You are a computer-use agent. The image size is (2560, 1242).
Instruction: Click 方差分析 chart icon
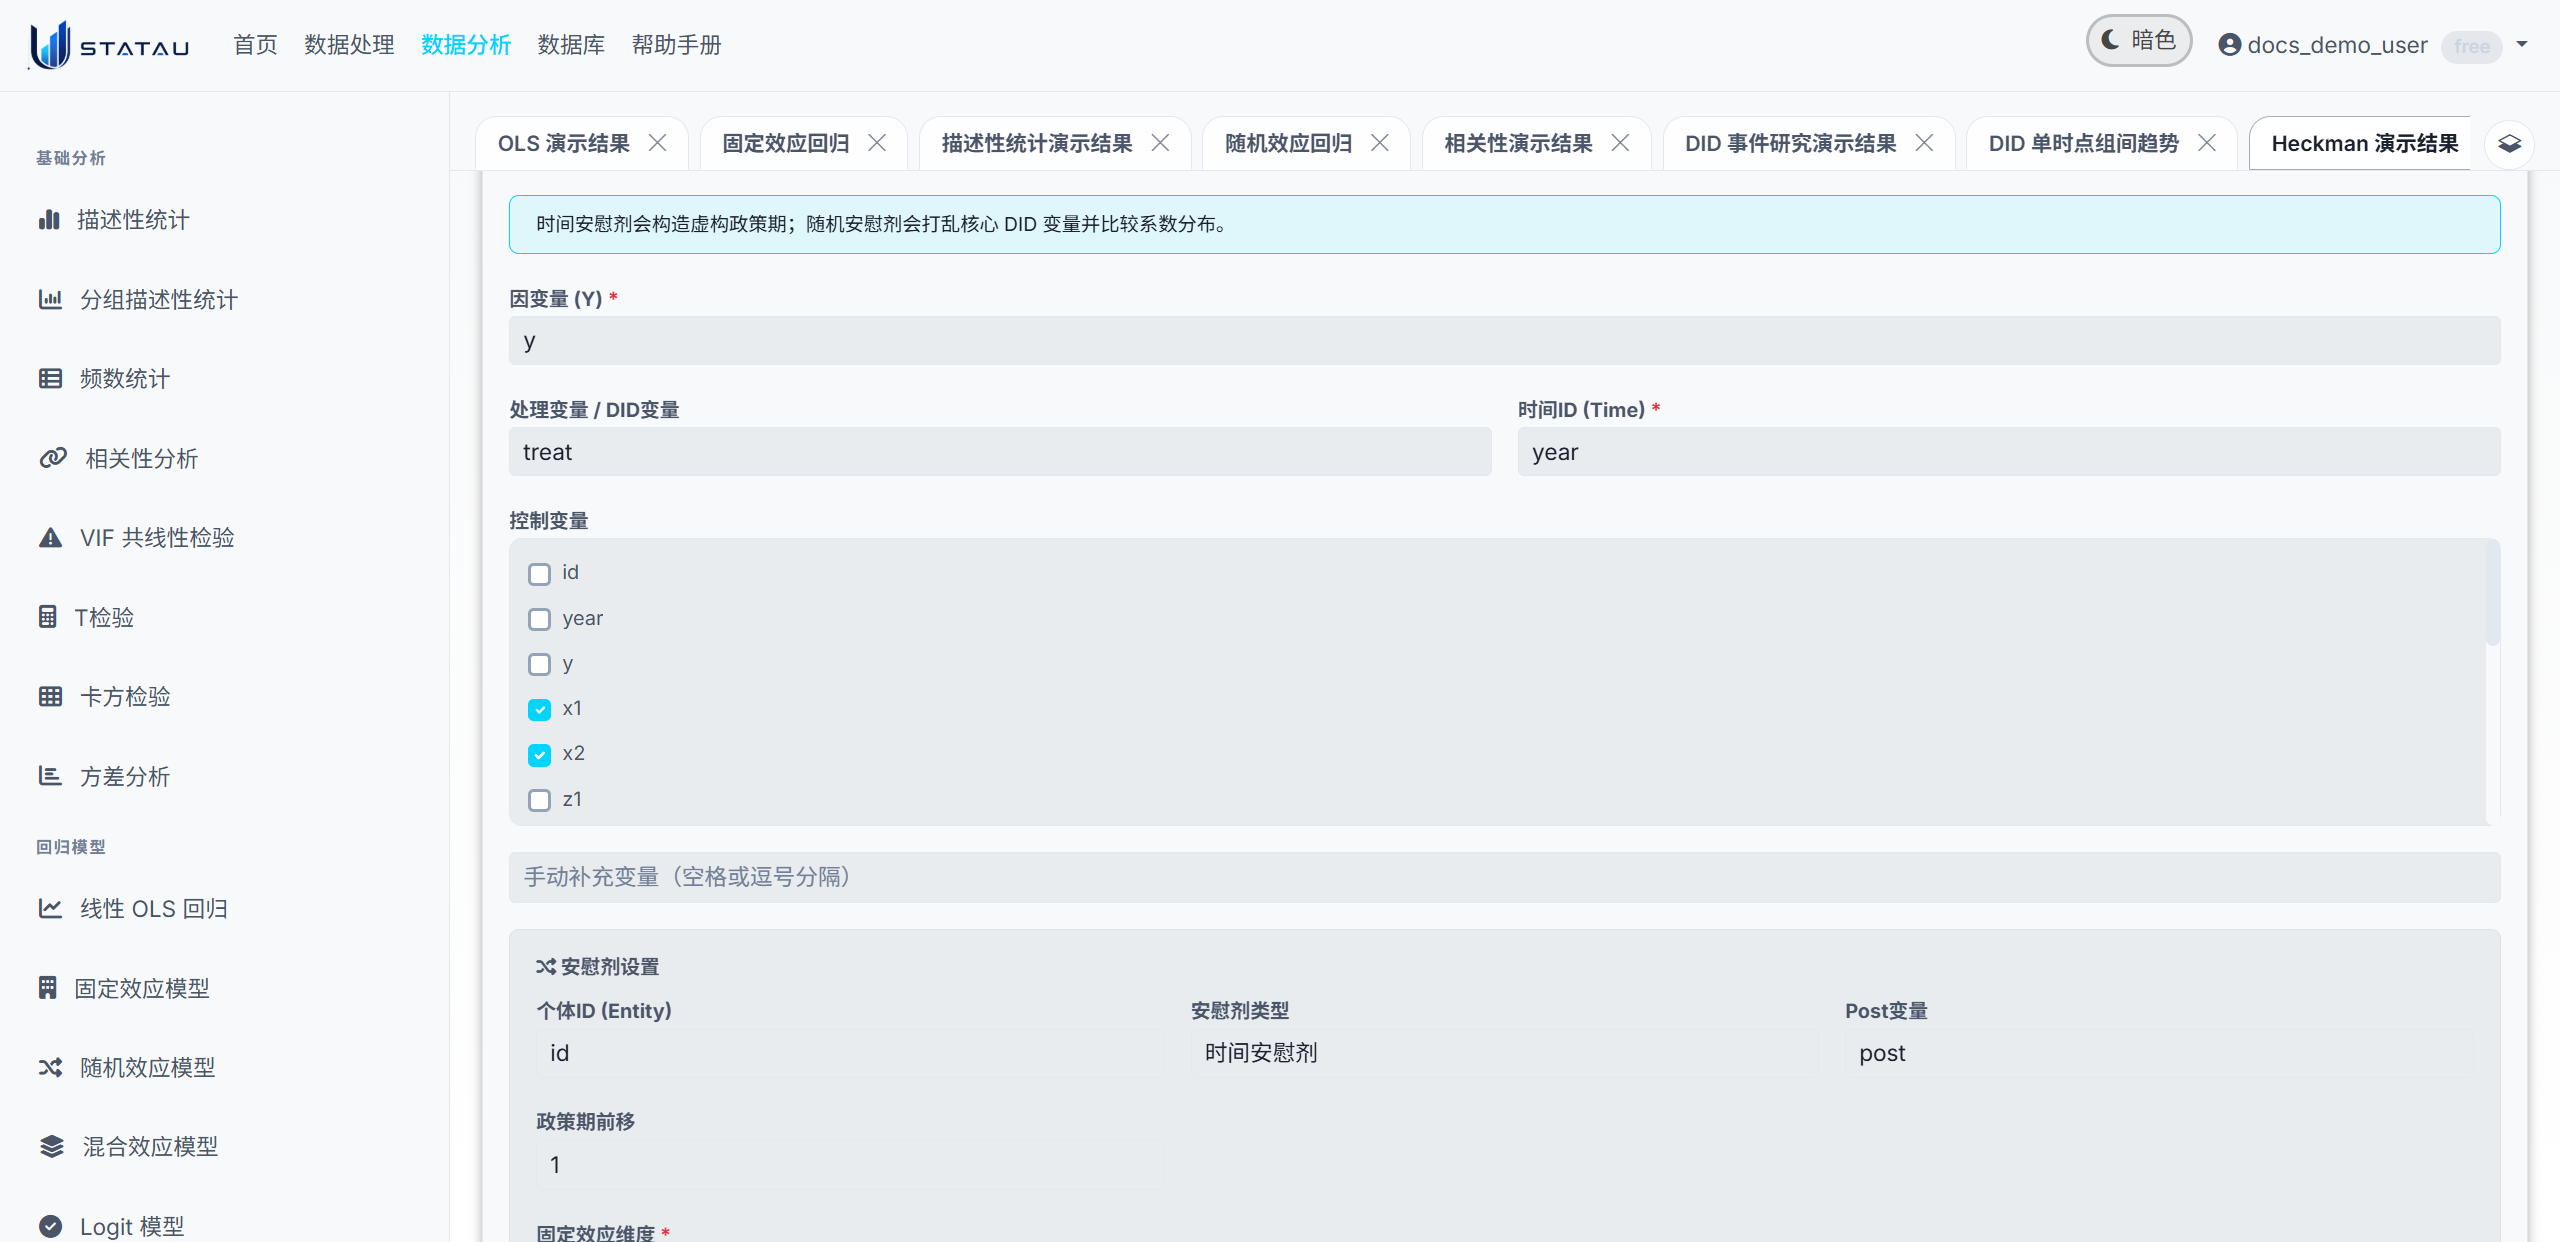(x=50, y=776)
